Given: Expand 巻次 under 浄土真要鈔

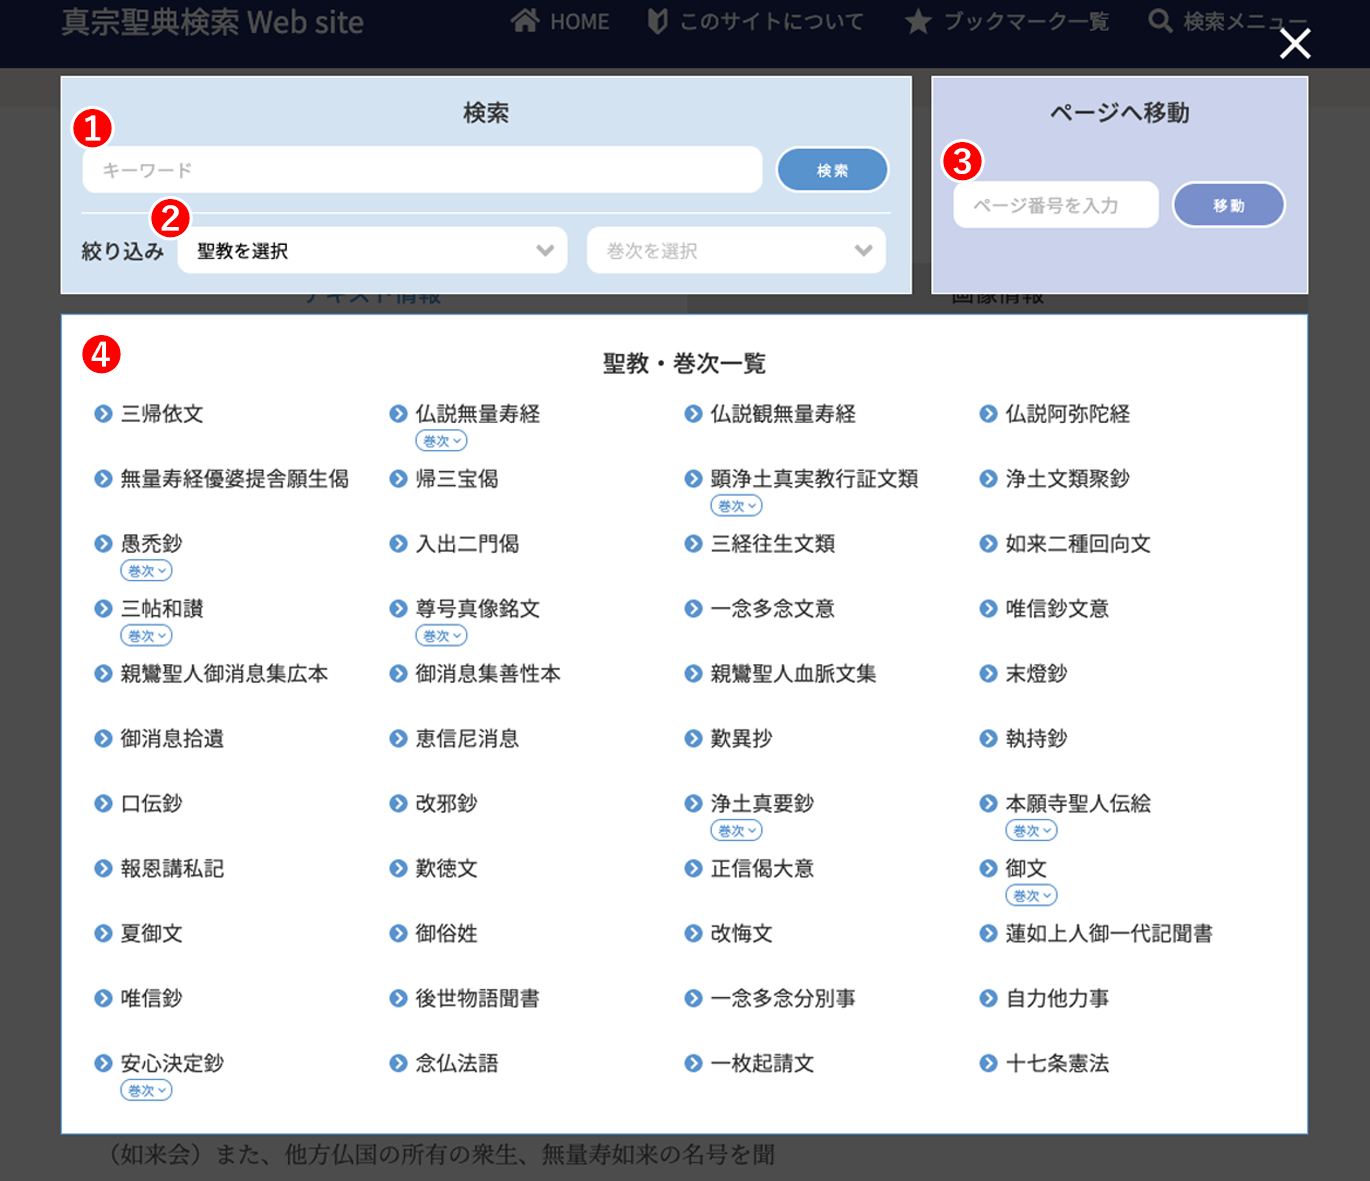Looking at the screenshot, I should [x=736, y=831].
